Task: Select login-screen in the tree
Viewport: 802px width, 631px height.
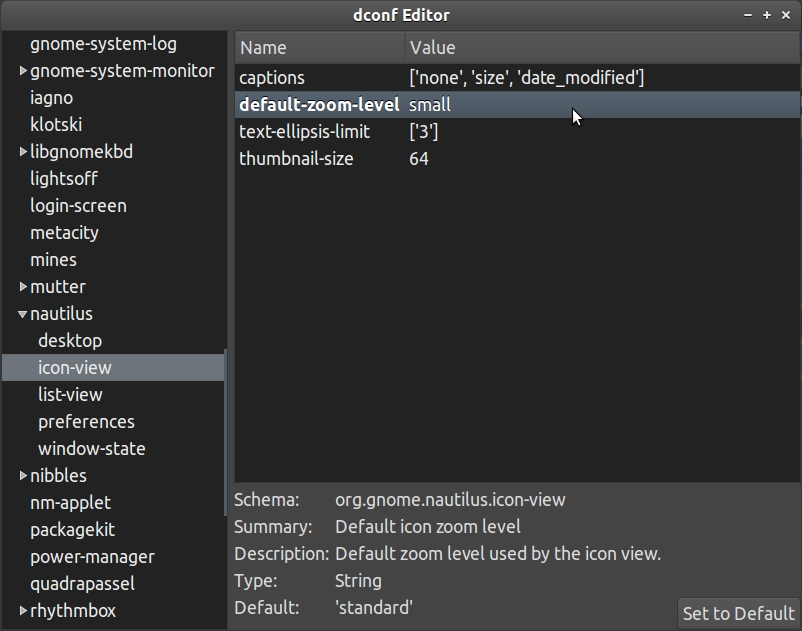Action: [x=78, y=206]
